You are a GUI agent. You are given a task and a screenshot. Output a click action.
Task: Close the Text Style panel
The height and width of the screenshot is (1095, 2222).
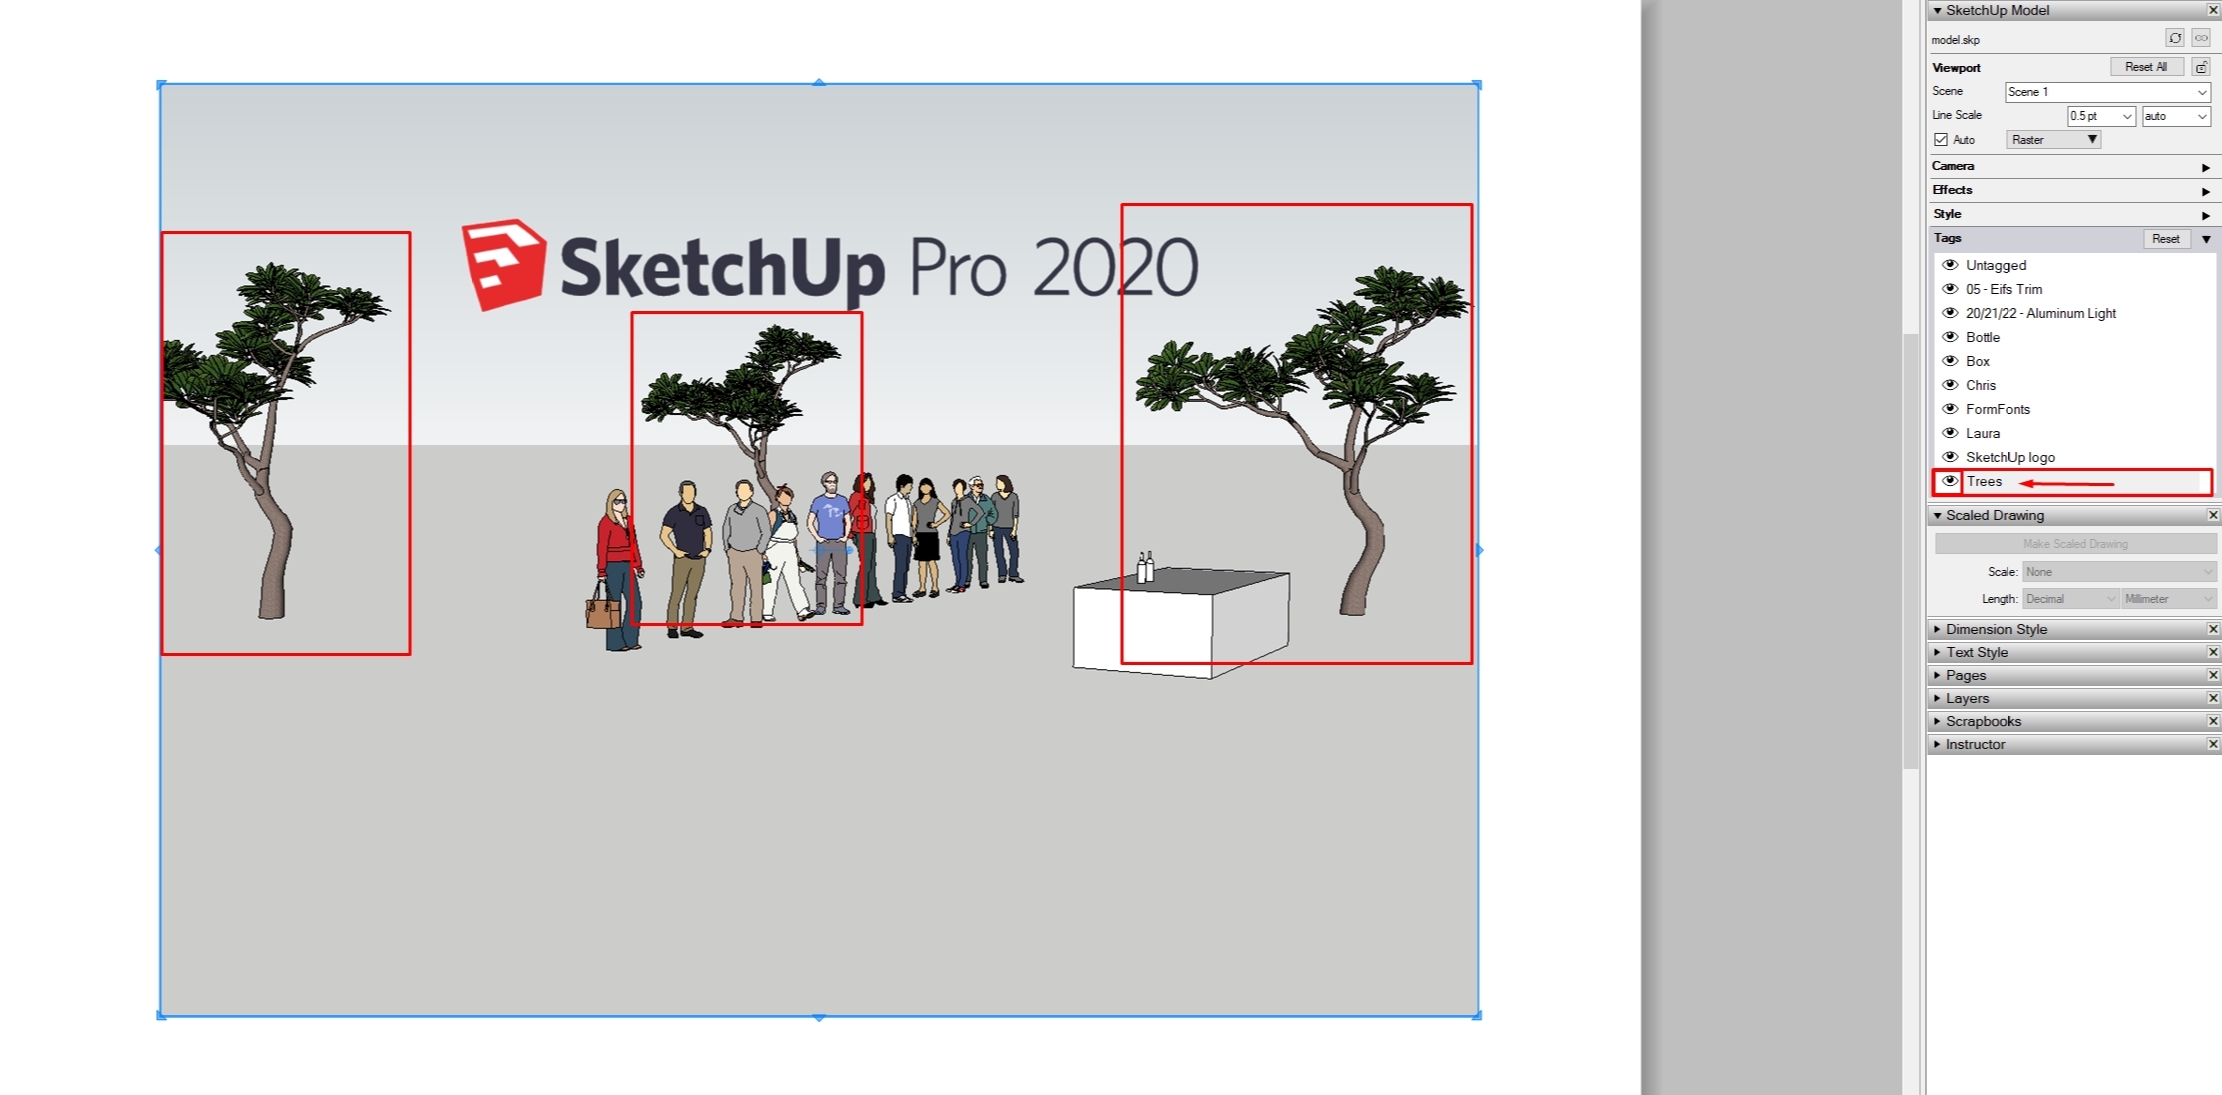point(2213,652)
